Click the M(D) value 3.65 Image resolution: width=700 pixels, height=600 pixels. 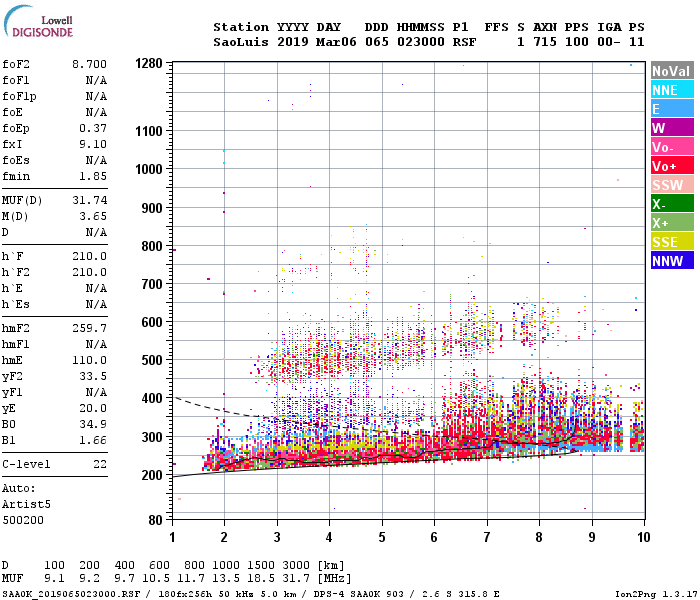coord(93,216)
